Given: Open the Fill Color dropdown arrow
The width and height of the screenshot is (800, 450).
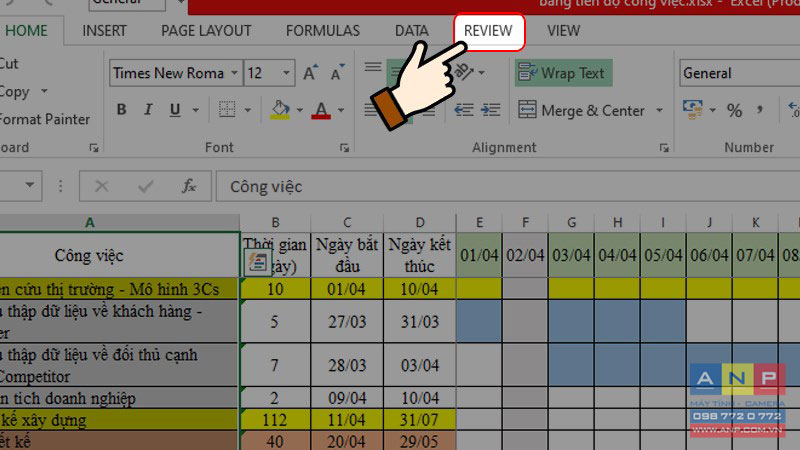Looking at the screenshot, I should pyautogui.click(x=300, y=110).
